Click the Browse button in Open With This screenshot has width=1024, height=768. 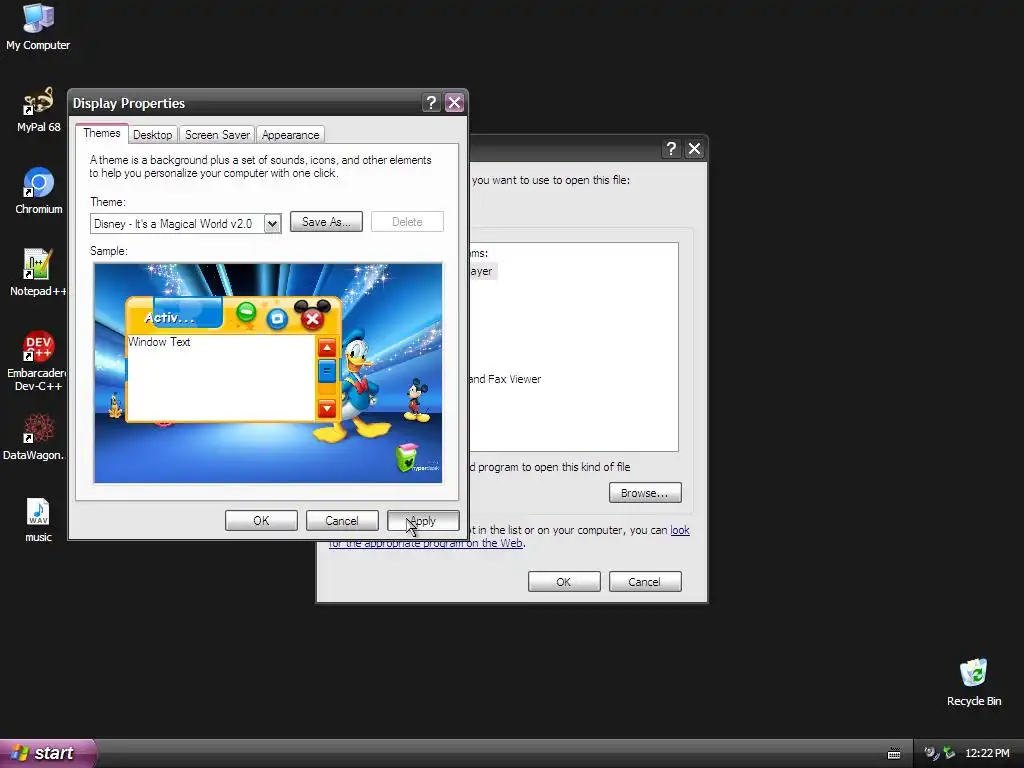pyautogui.click(x=645, y=492)
